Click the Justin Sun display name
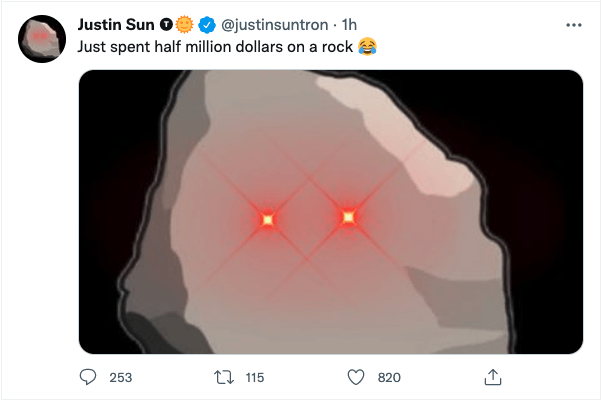The width and height of the screenshot is (603, 400). (115, 24)
